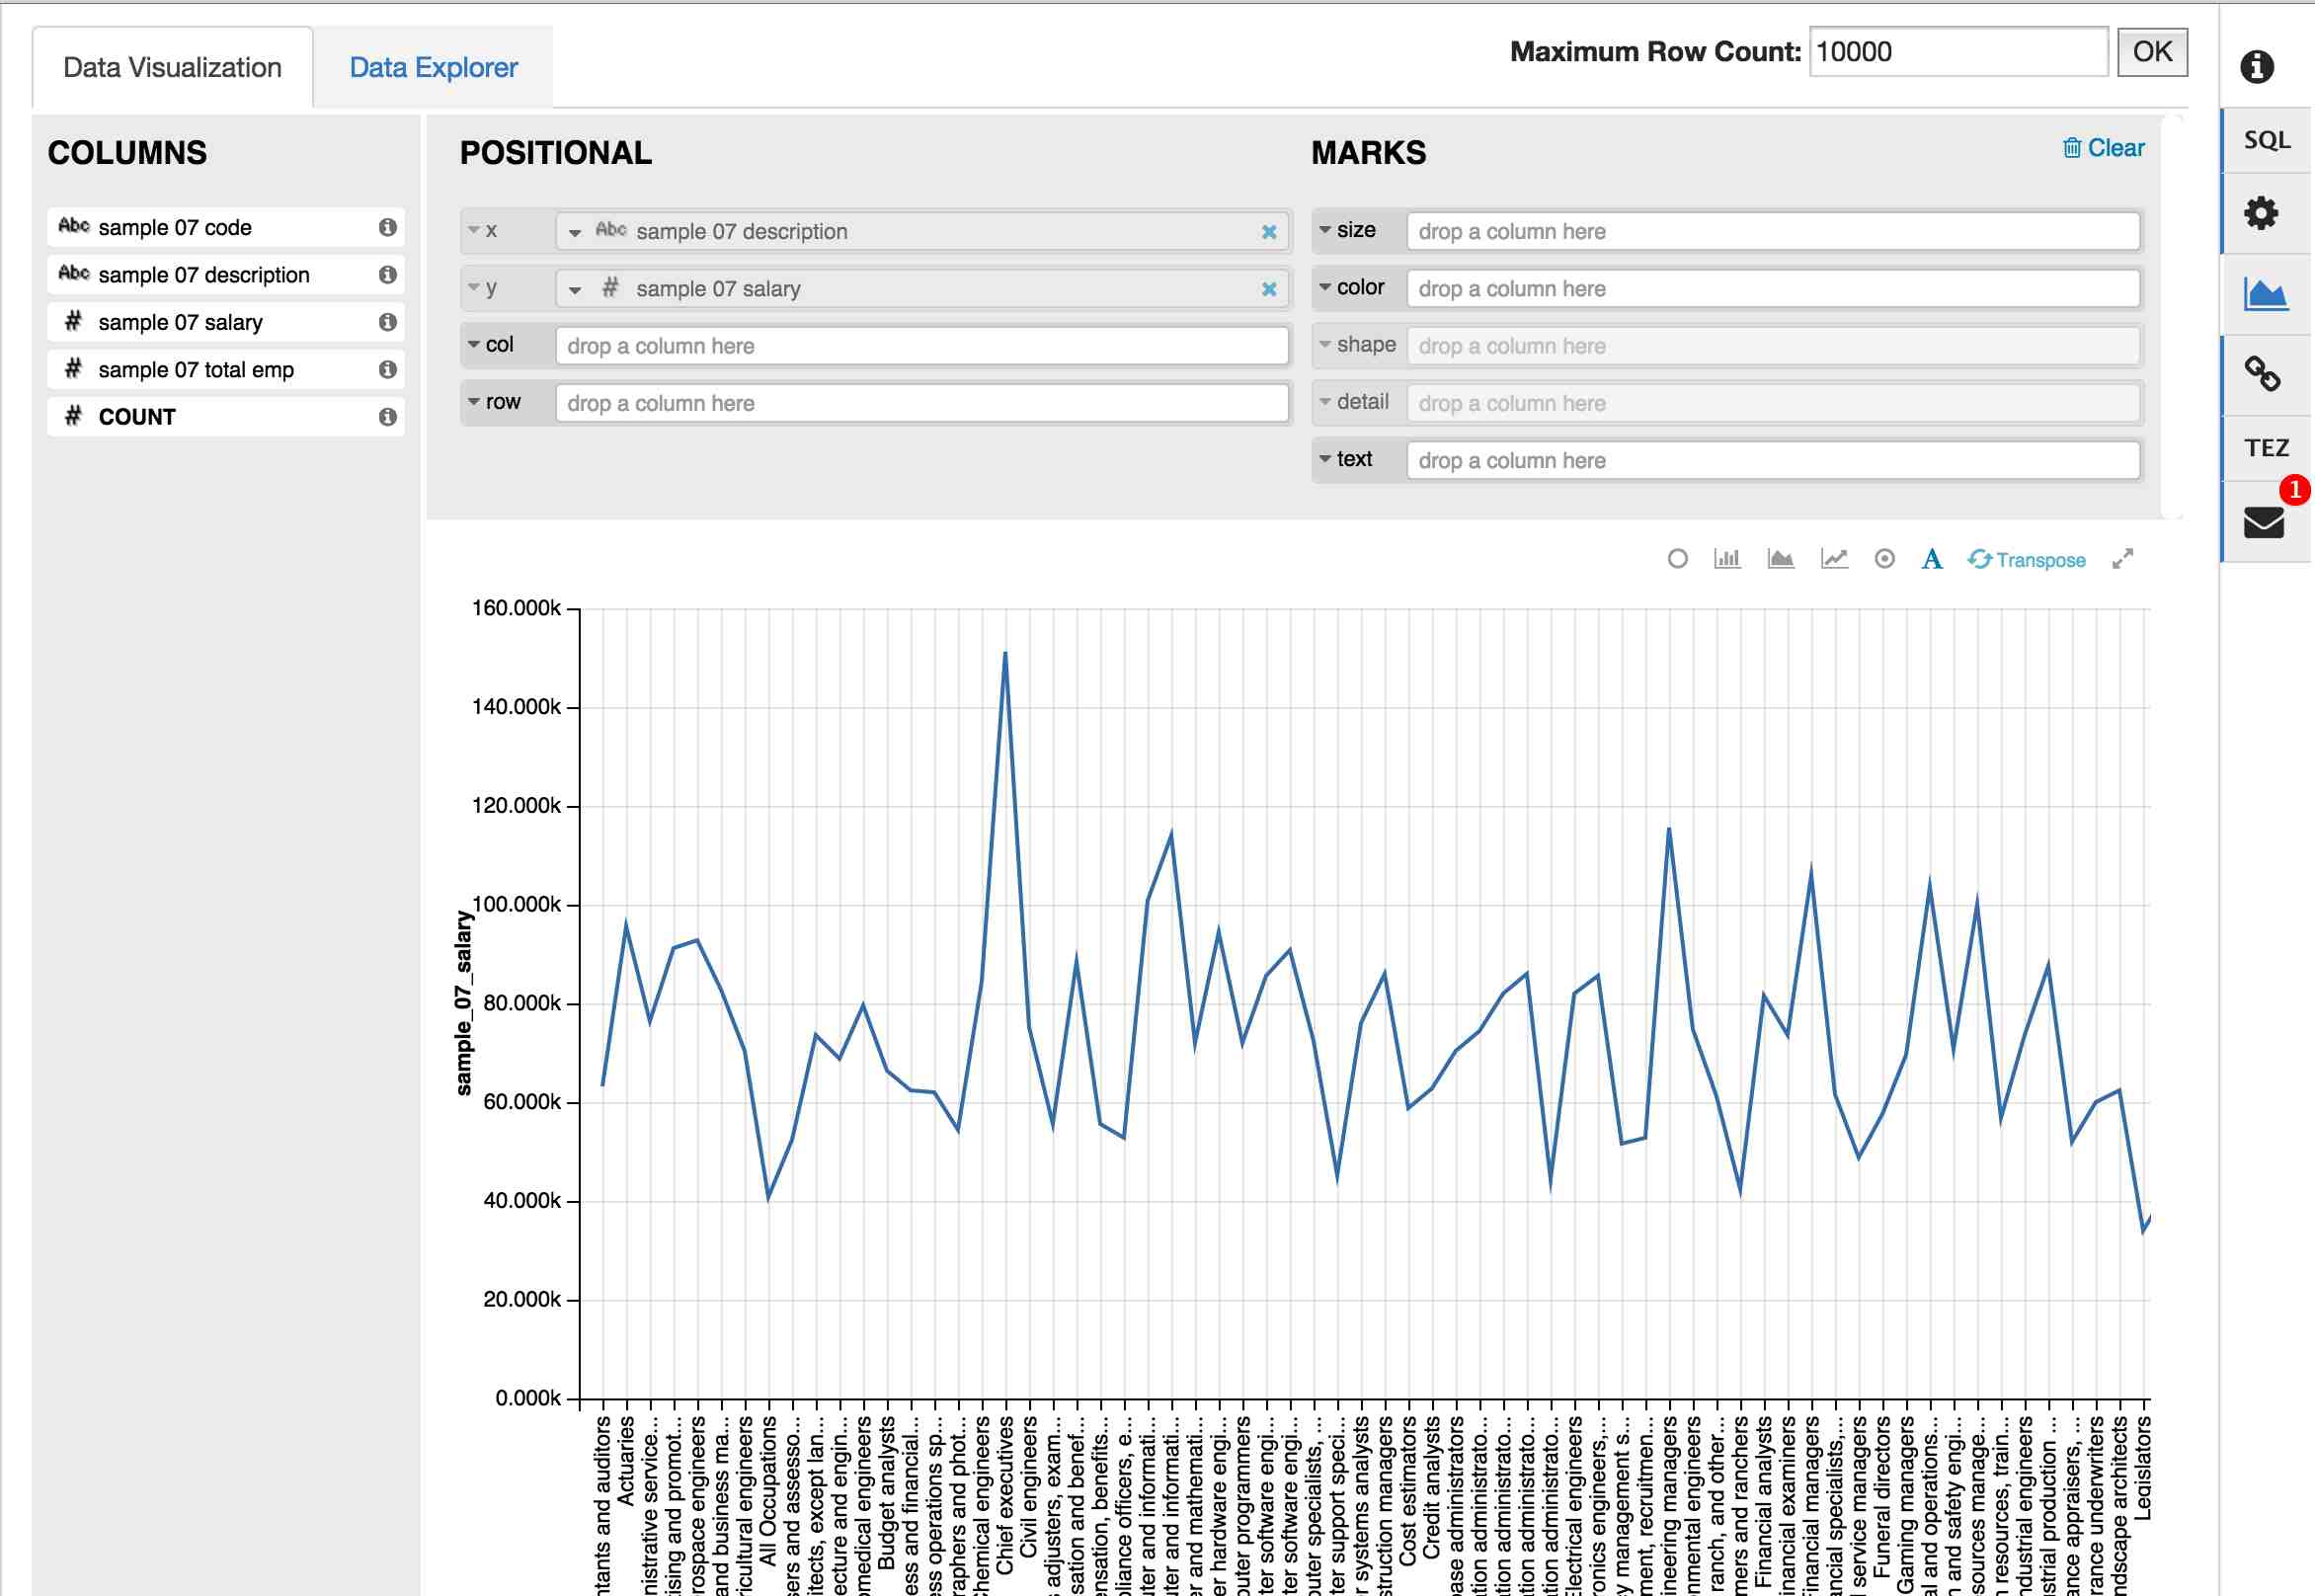Open the link icon in sidebar
Screen dimensions: 2315x1596
[2262, 374]
